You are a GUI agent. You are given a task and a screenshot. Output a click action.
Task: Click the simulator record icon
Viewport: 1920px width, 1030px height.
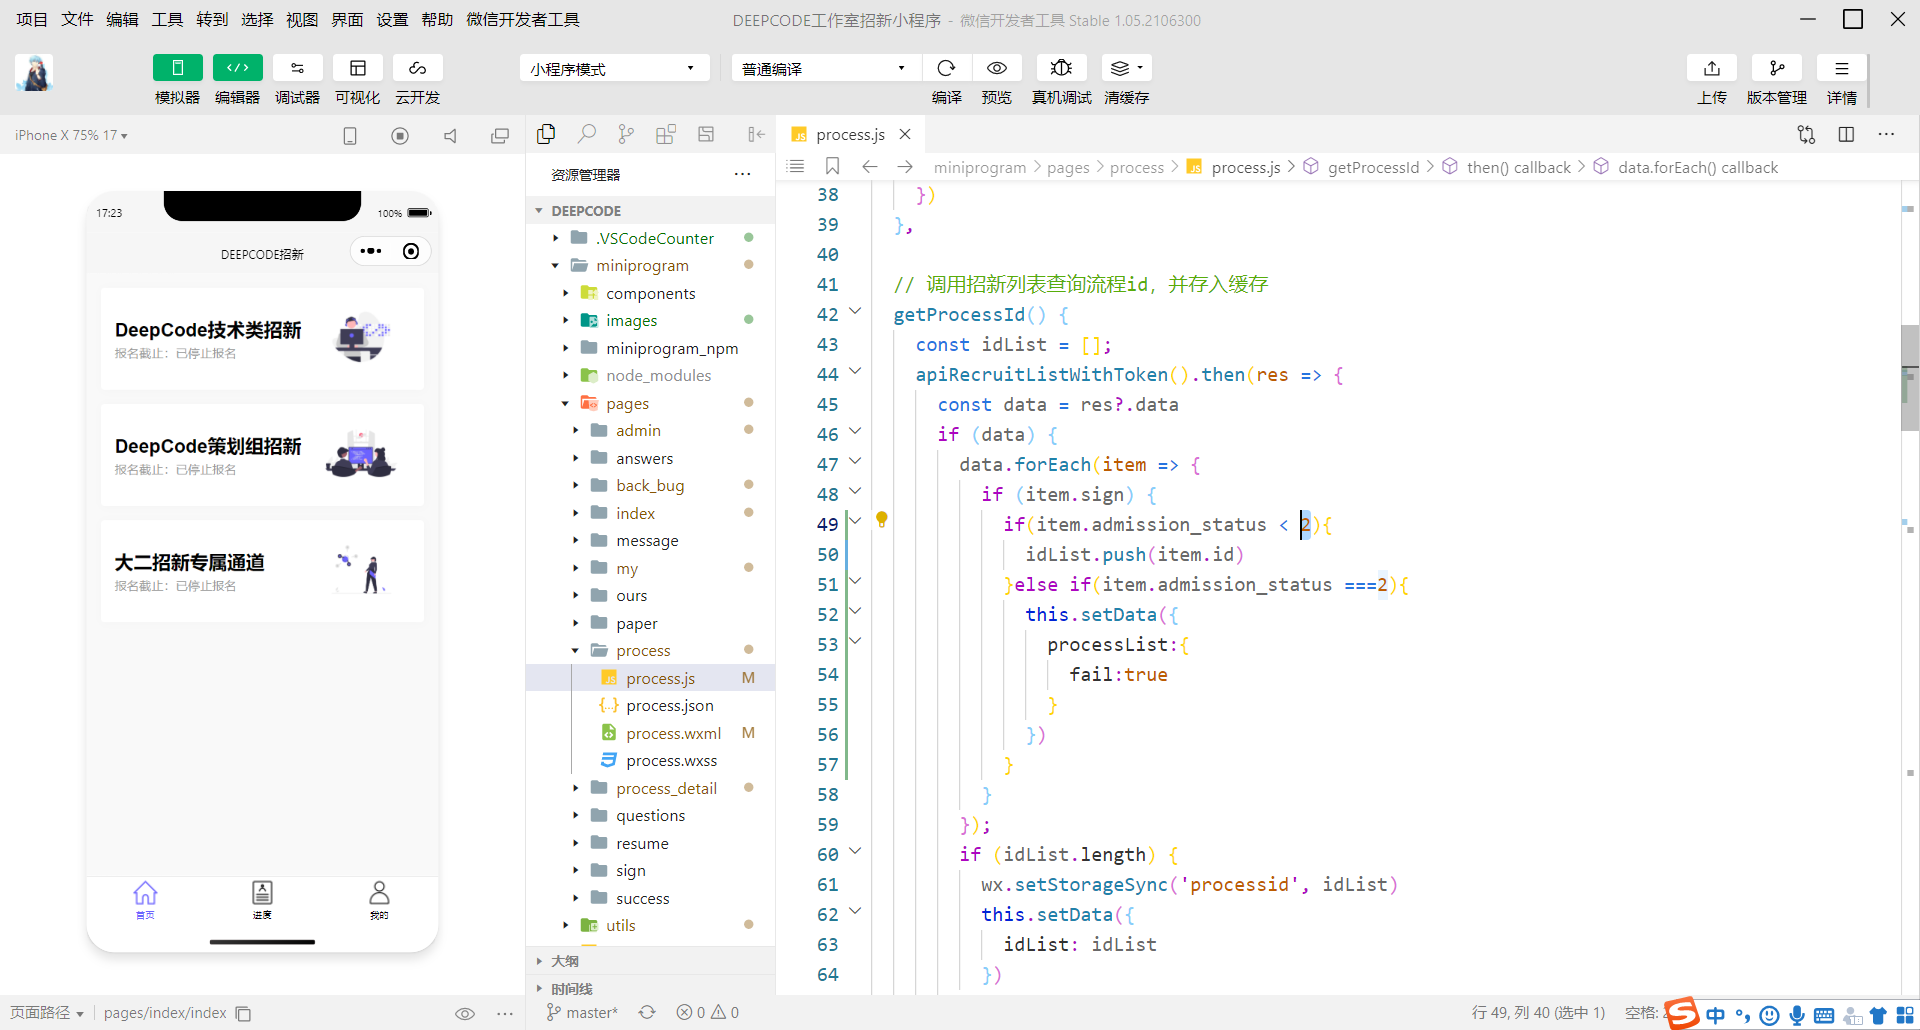click(x=400, y=136)
